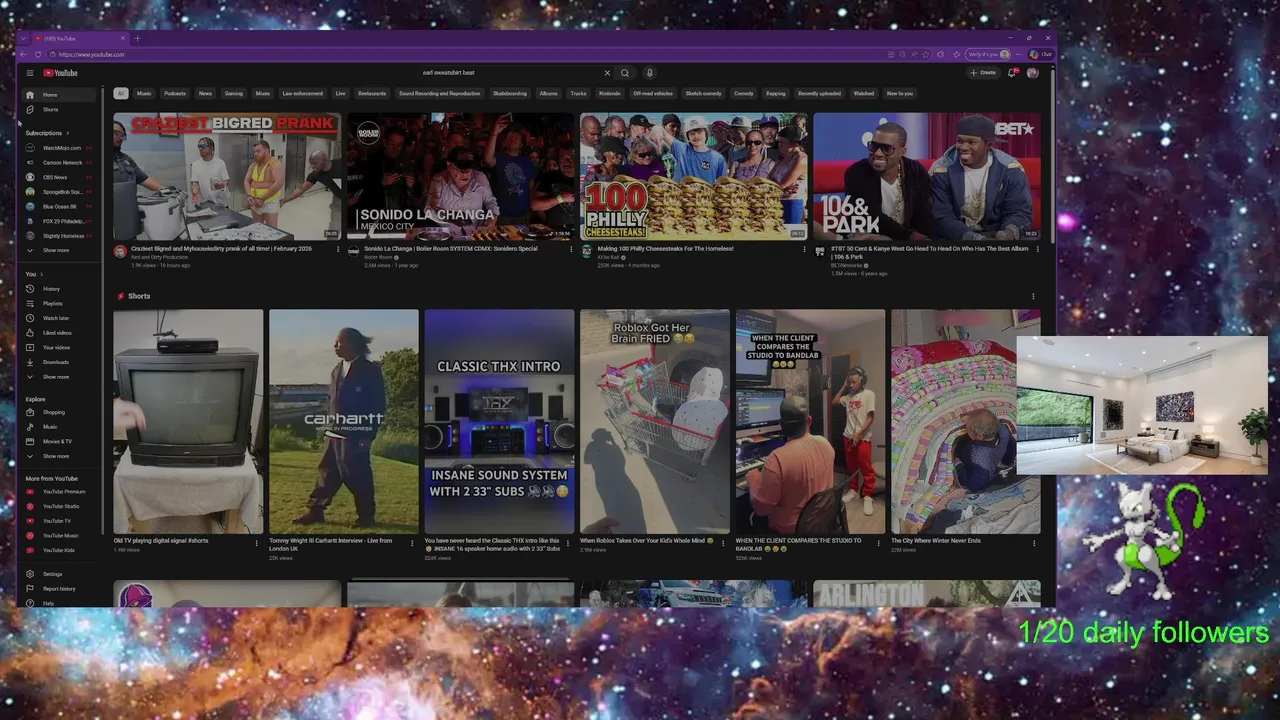
Task: Open the Subscriptions section chevron
Action: 68,133
